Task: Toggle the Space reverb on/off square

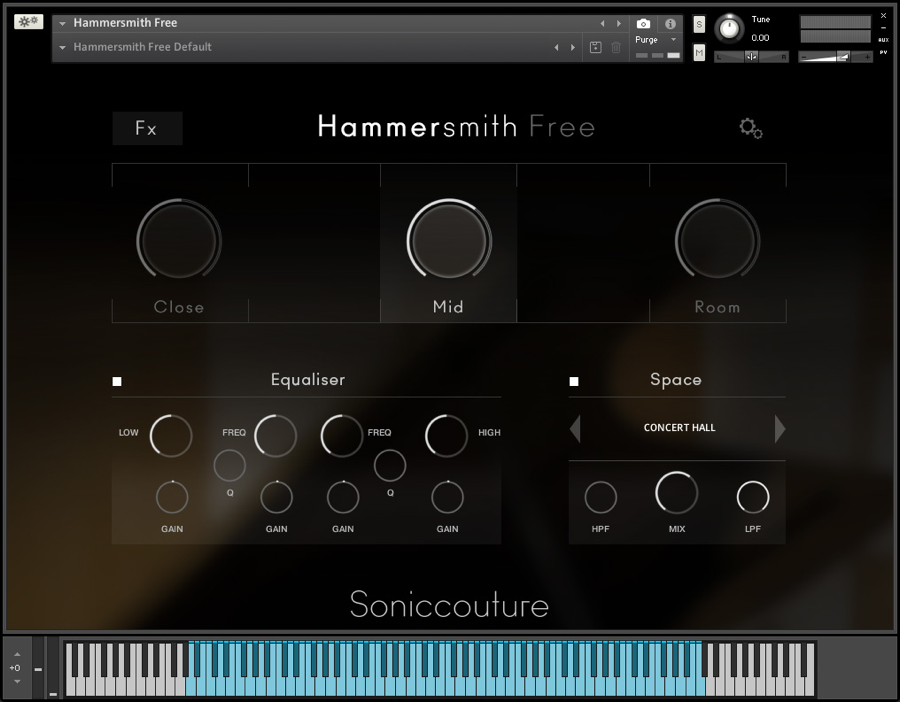Action: point(574,382)
